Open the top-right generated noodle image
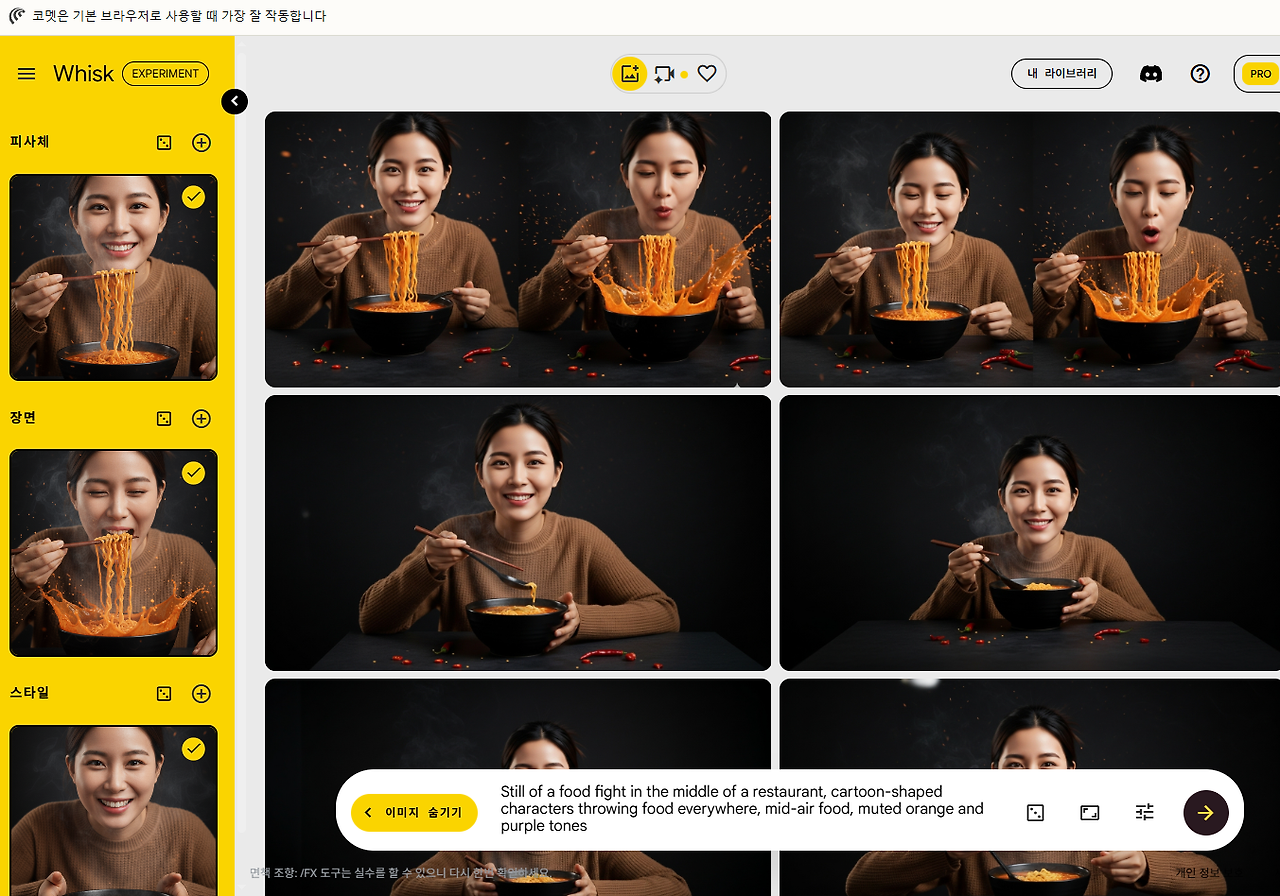 click(1030, 249)
